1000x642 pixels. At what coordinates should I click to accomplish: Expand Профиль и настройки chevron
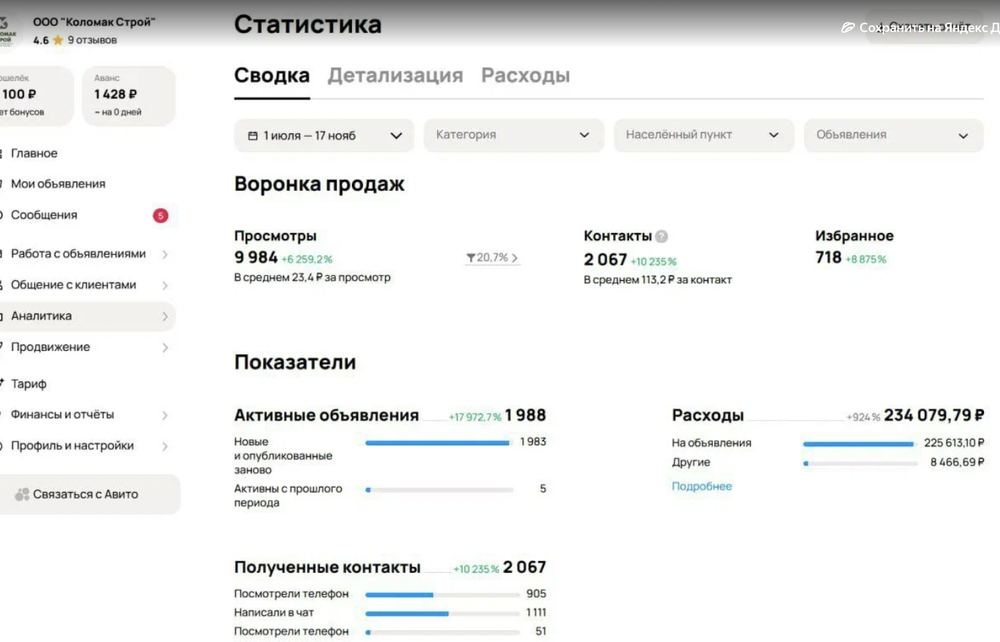[165, 446]
